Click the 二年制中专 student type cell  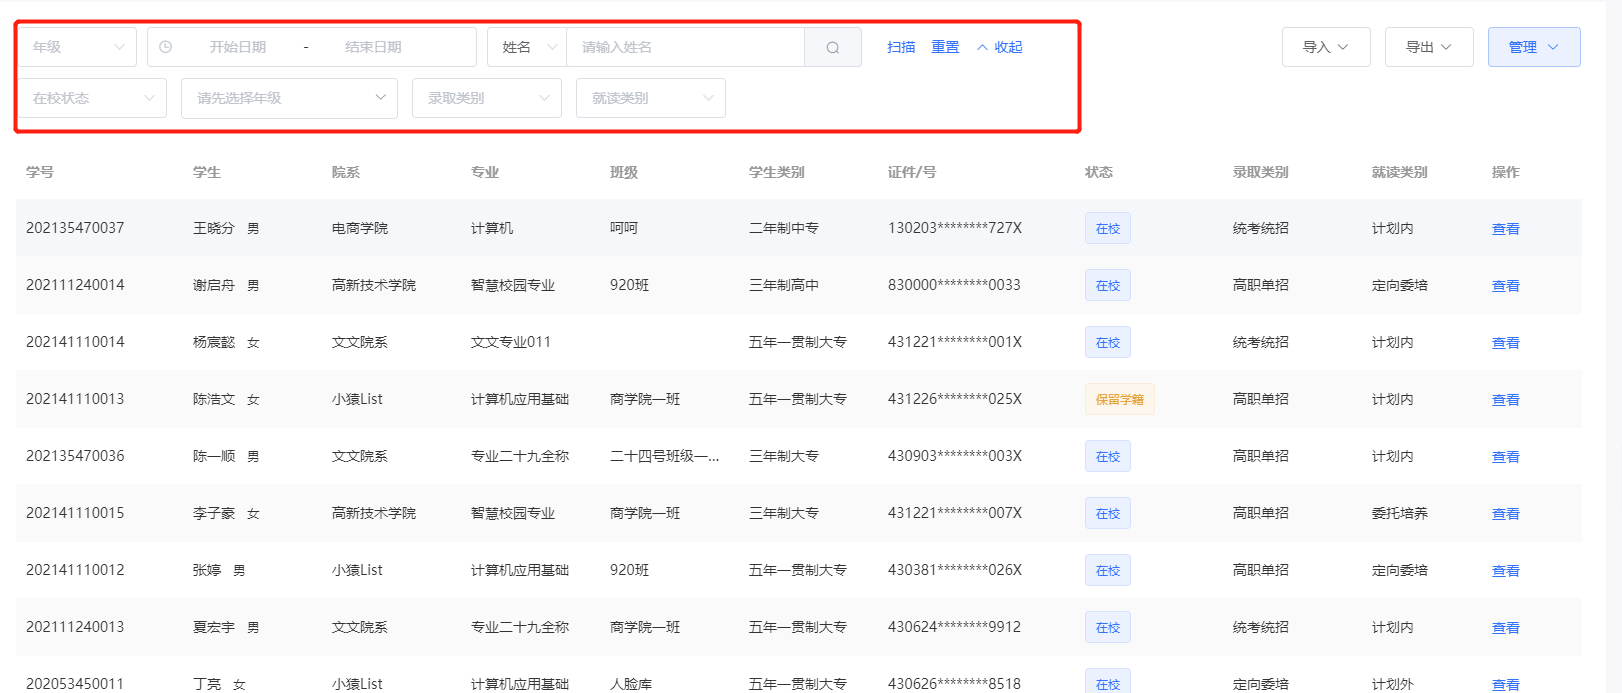(x=784, y=228)
